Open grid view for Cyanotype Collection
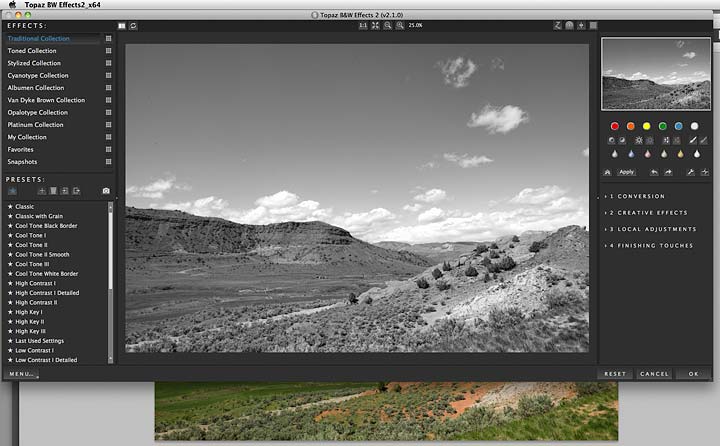The image size is (720, 446). click(108, 75)
